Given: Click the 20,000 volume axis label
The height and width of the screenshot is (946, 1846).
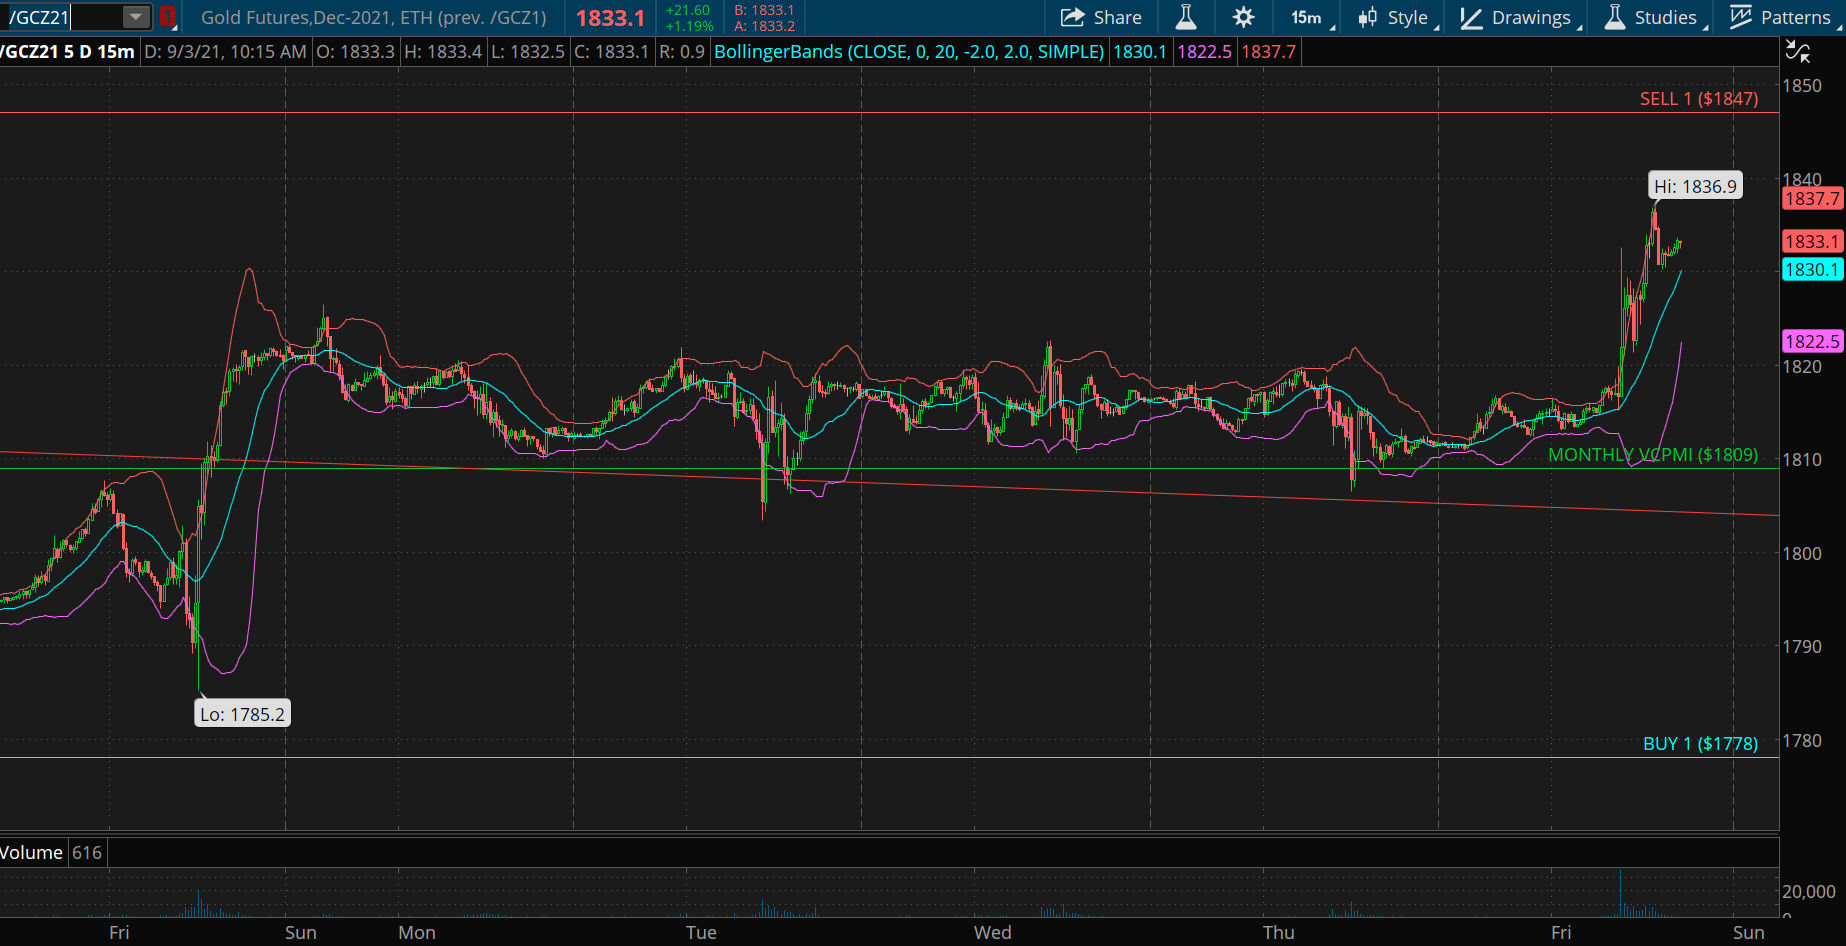Looking at the screenshot, I should click(x=1809, y=891).
